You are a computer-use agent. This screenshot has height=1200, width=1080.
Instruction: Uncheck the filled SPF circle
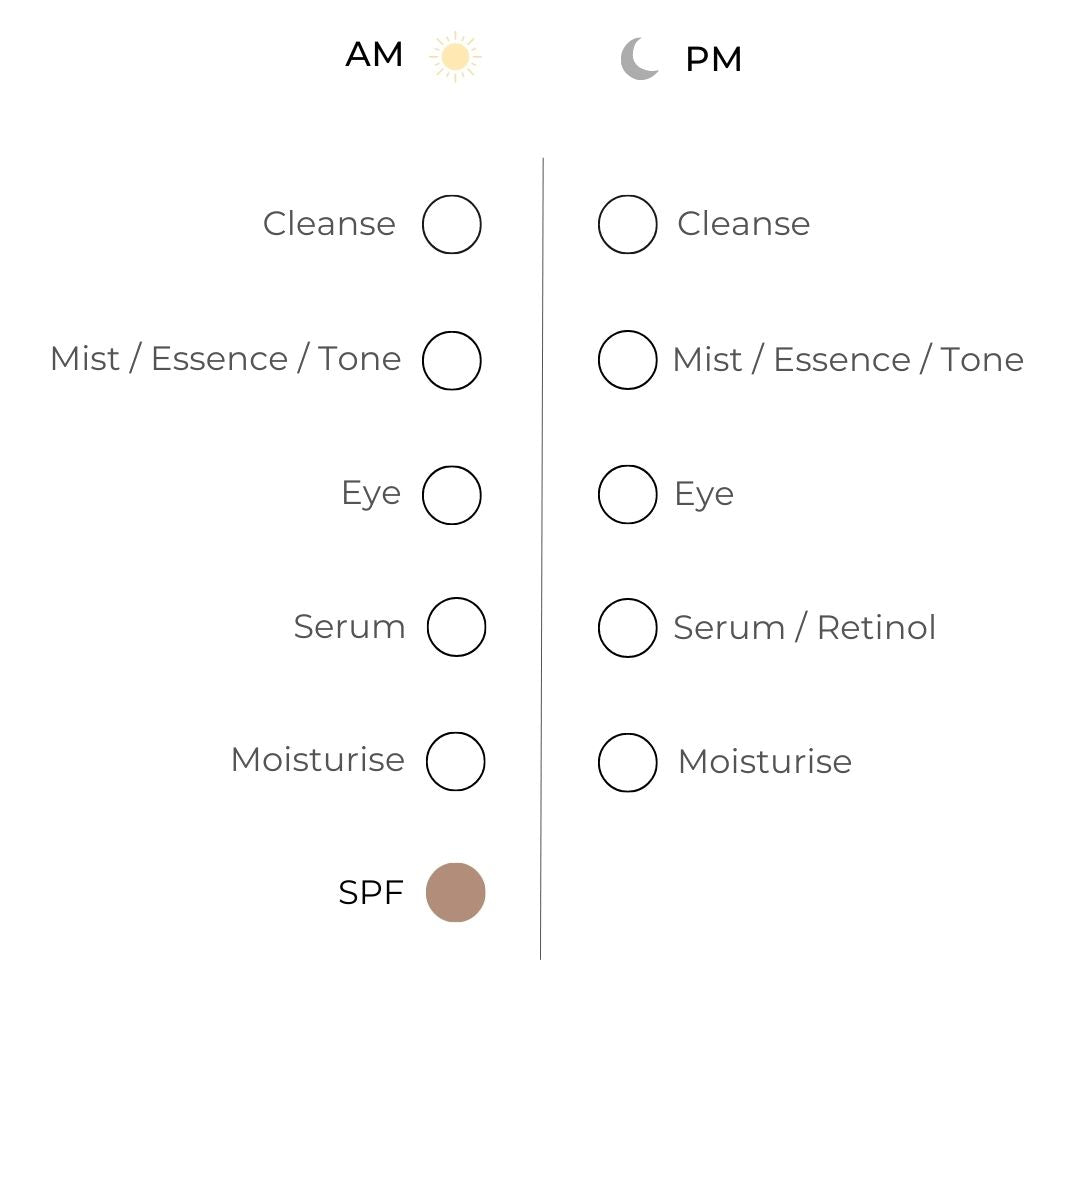[456, 892]
